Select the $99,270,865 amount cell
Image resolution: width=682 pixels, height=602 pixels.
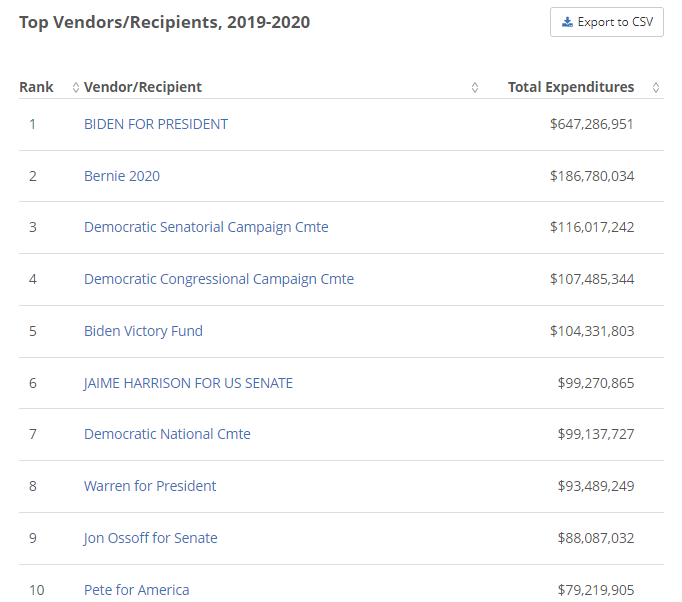pos(596,383)
